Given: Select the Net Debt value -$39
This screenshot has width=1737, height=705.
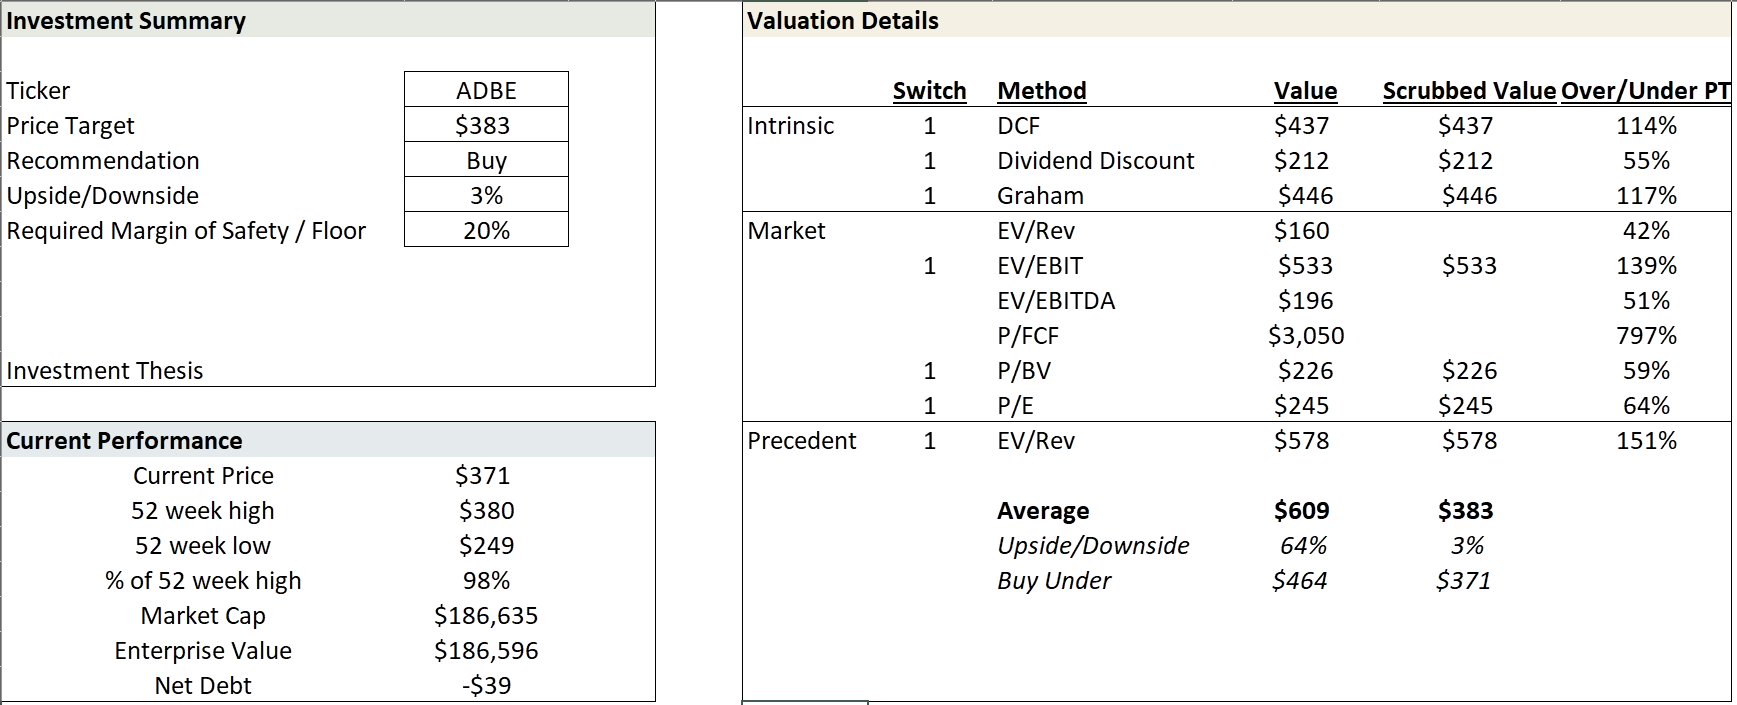Looking at the screenshot, I should pos(486,685).
